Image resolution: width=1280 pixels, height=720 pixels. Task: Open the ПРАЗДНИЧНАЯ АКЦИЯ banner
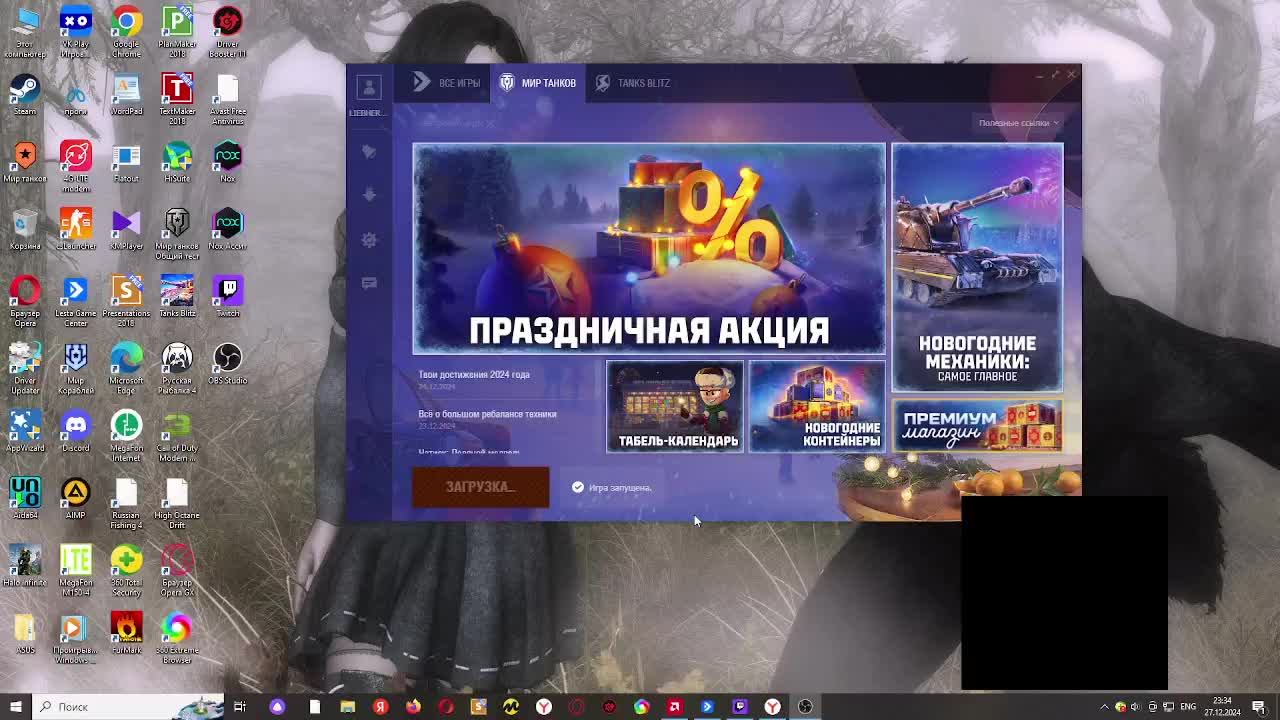[649, 249]
